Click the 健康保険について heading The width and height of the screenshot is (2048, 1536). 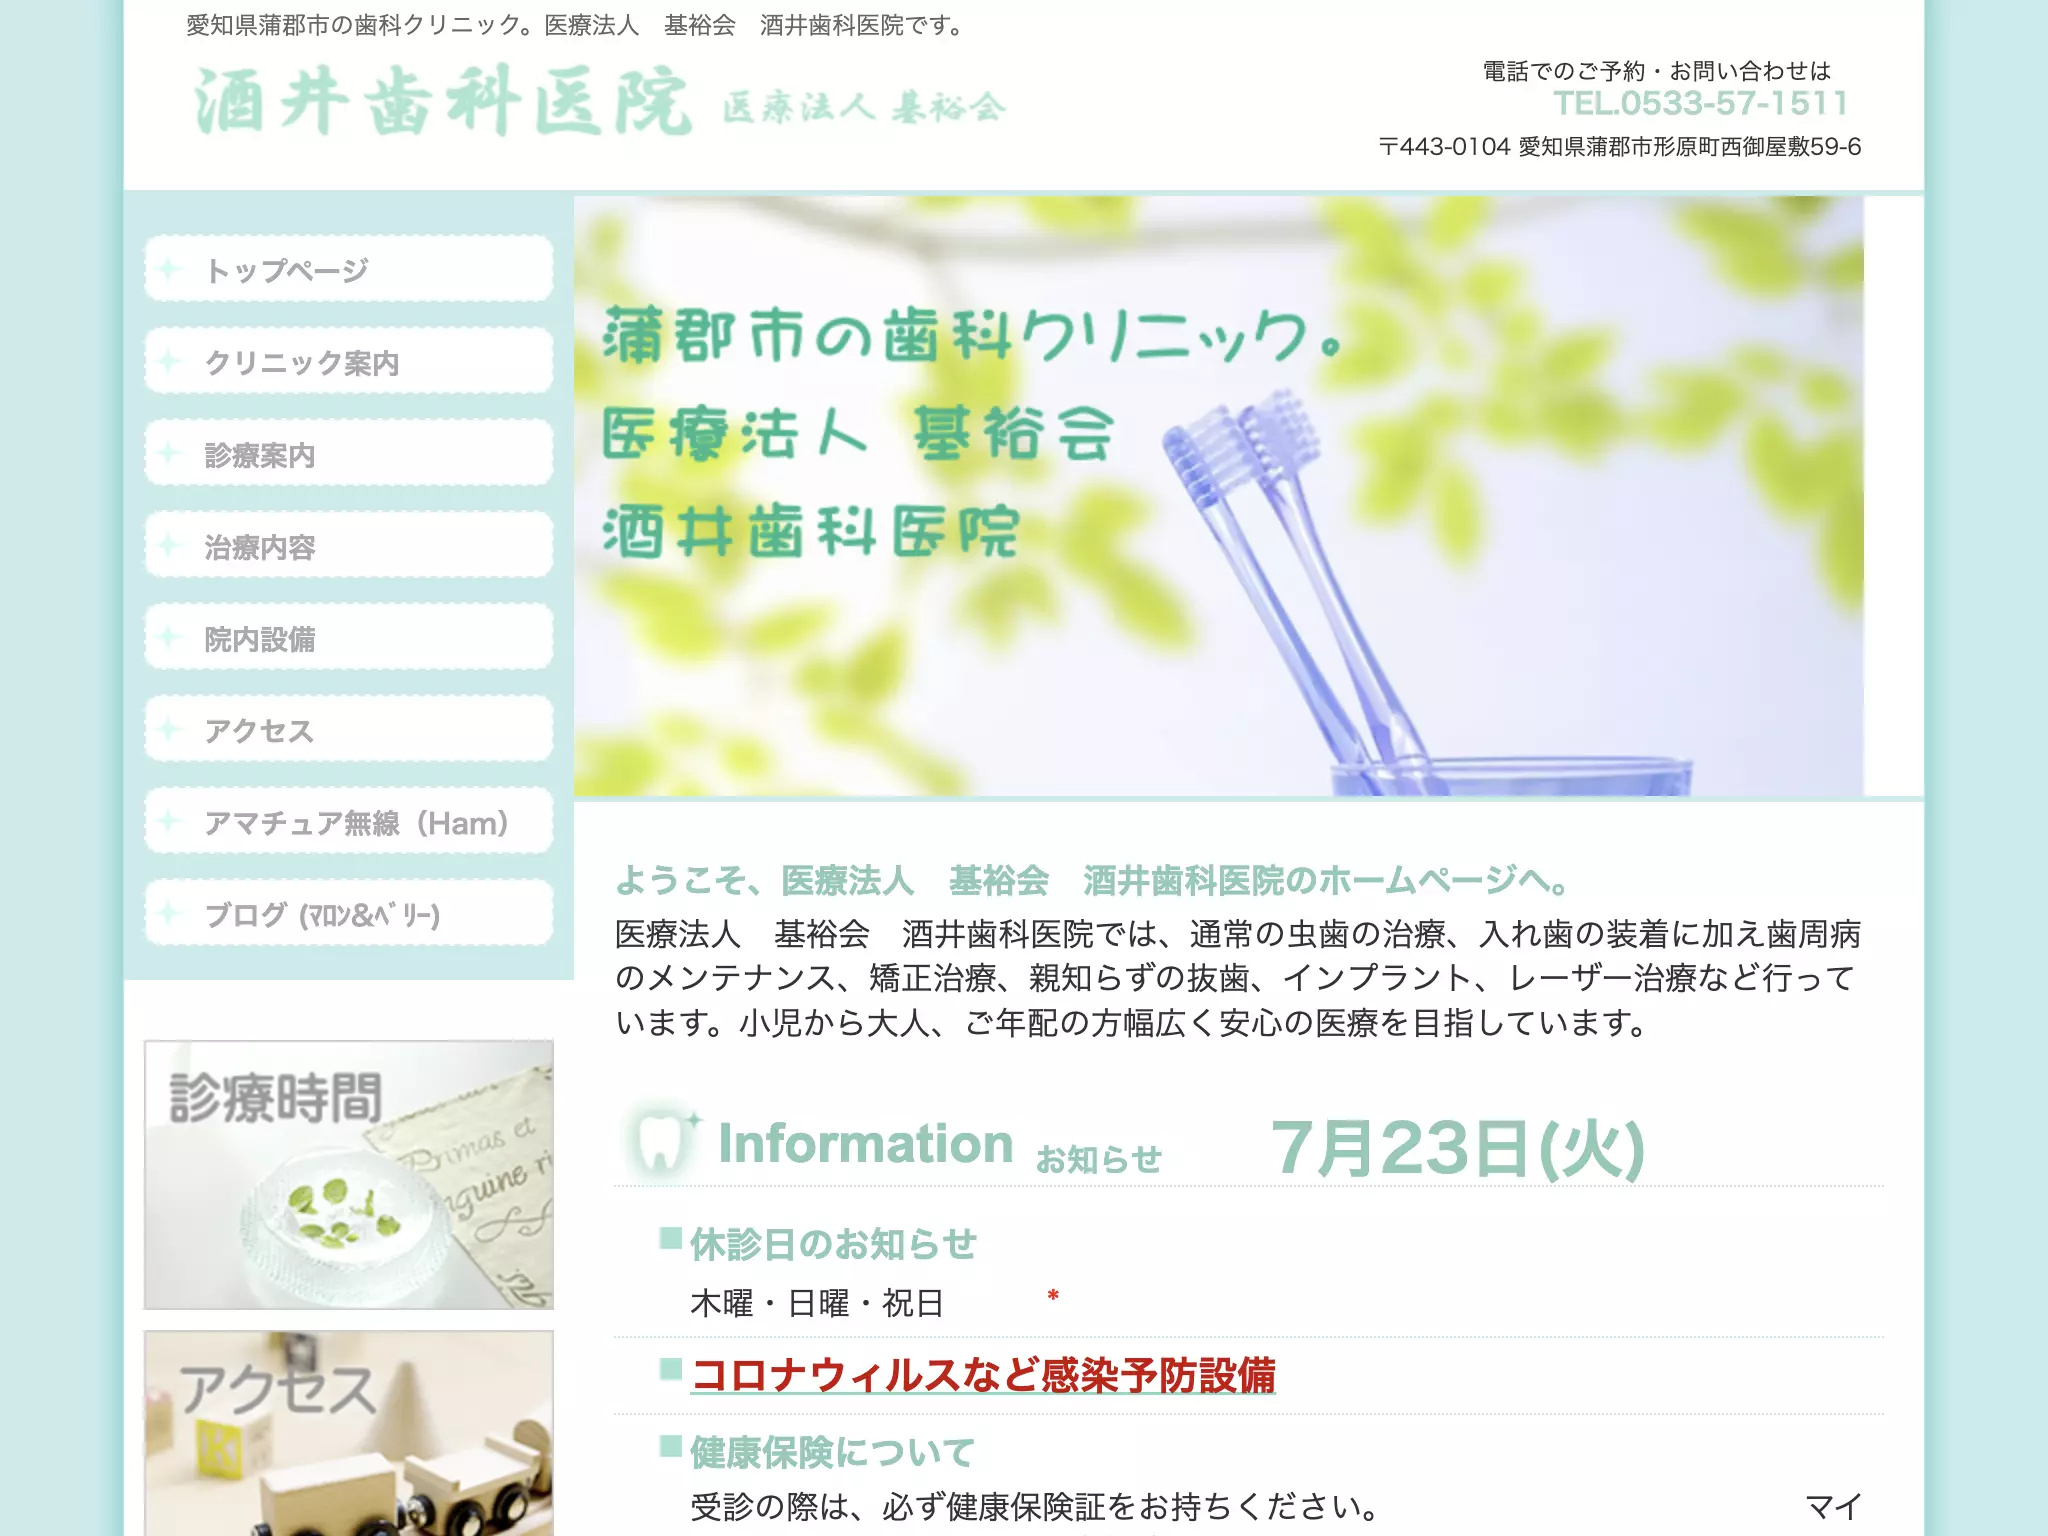tap(832, 1452)
